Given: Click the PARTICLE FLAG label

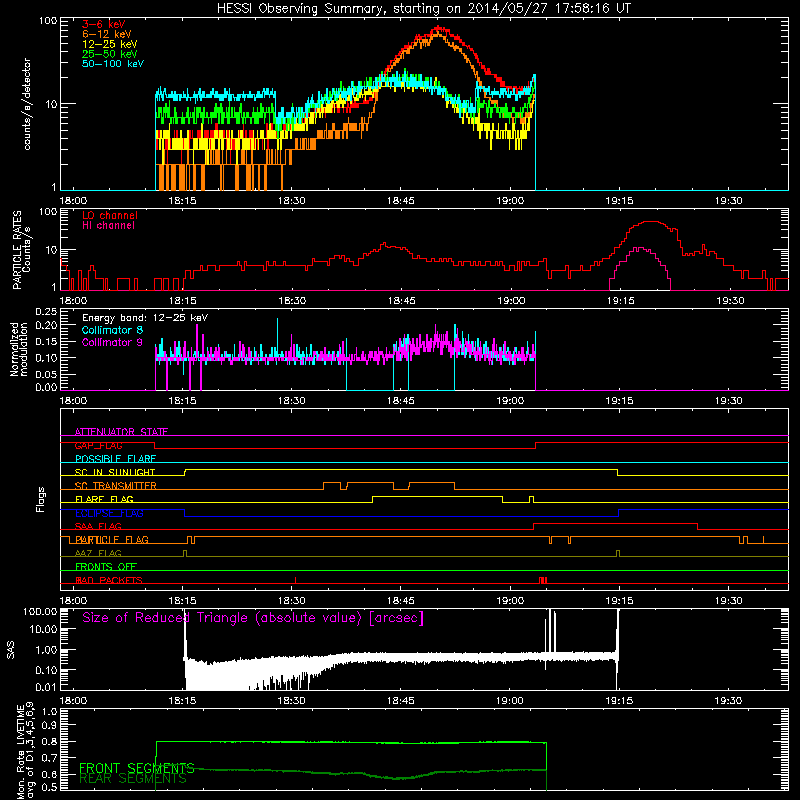Looking at the screenshot, I should tap(112, 540).
